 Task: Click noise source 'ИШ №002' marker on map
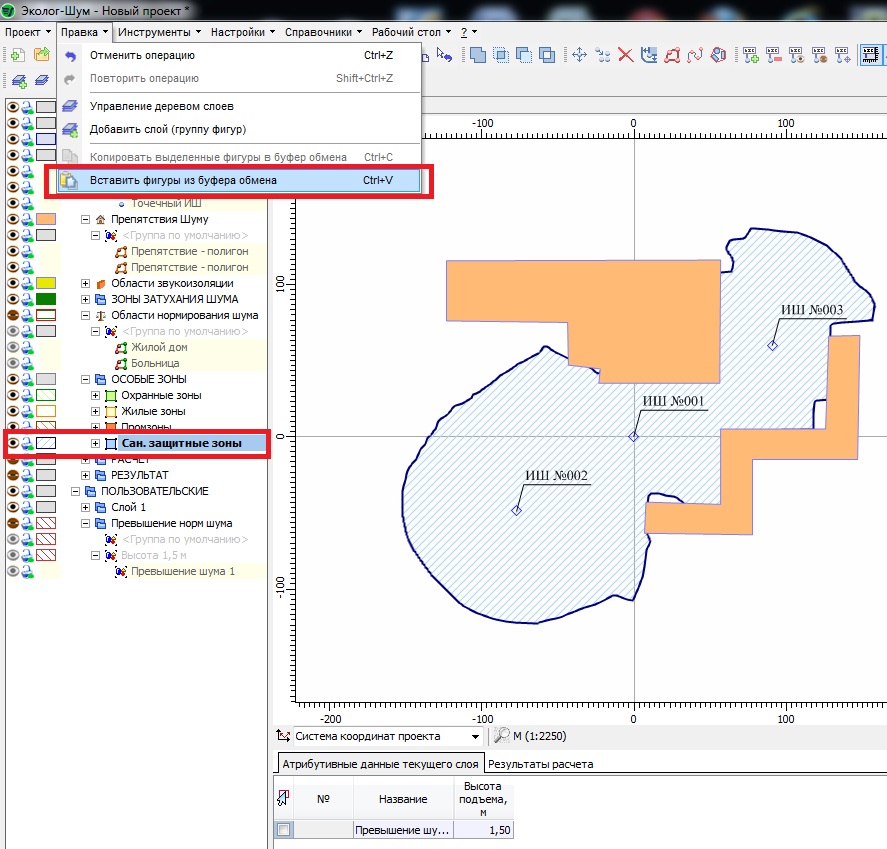pos(517,510)
